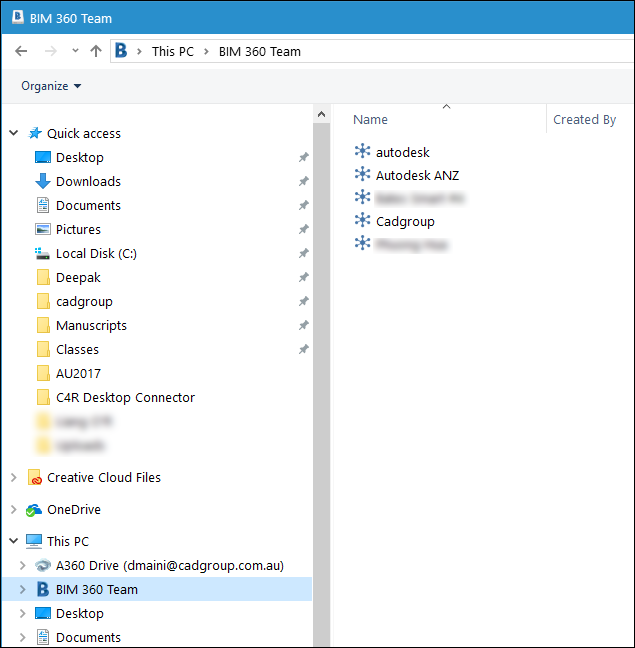This screenshot has height=648, width=635.
Task: Select Quick access in navigation pane
Action: coord(84,133)
